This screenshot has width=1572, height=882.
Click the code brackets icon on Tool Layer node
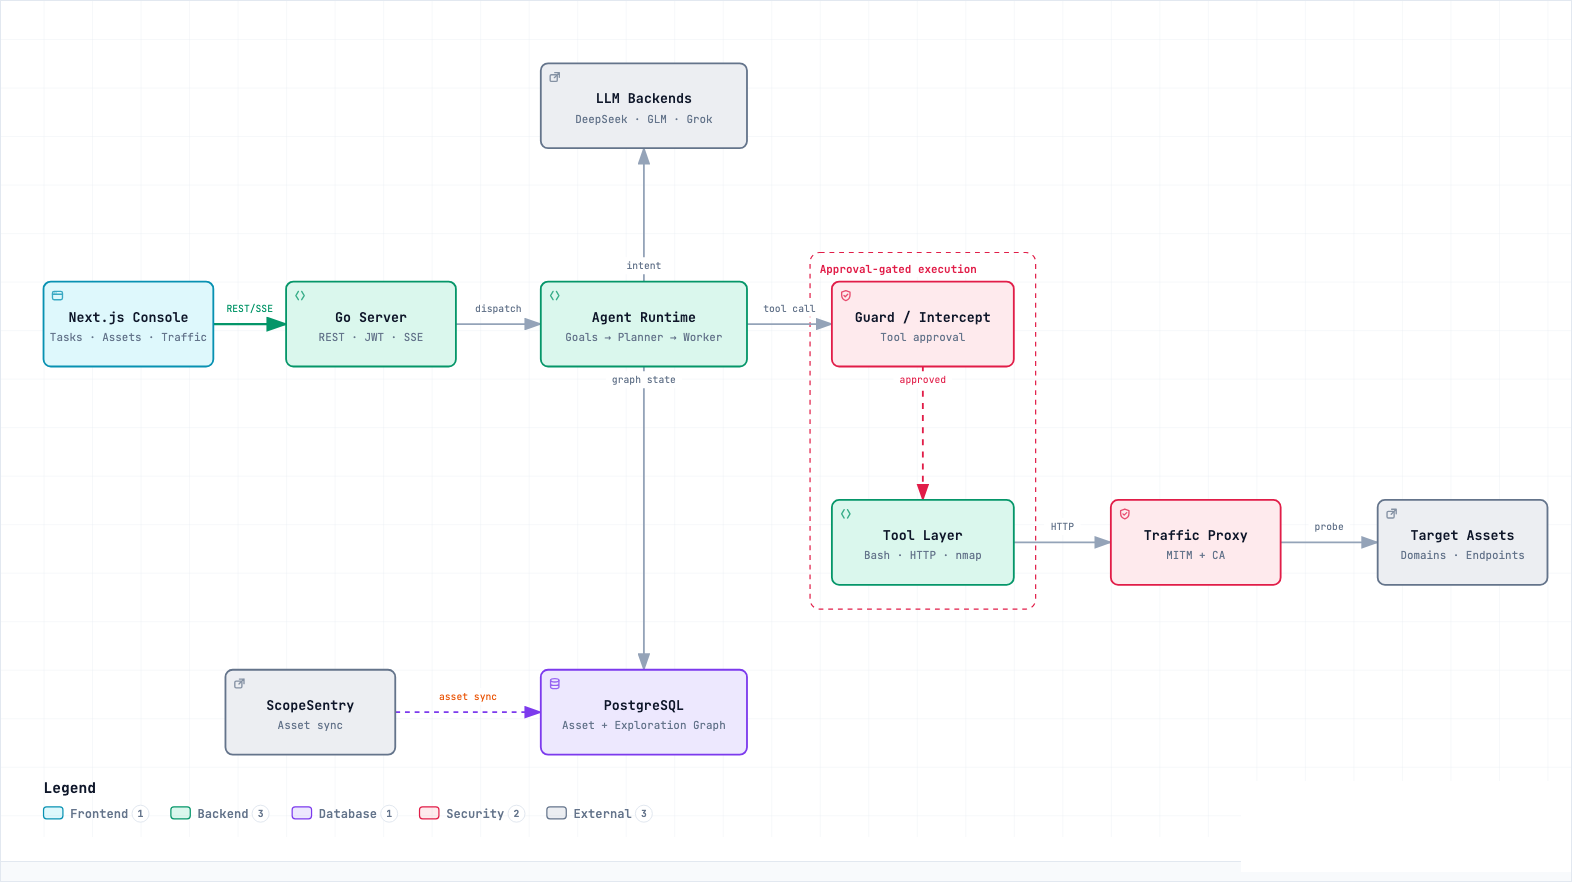846,514
